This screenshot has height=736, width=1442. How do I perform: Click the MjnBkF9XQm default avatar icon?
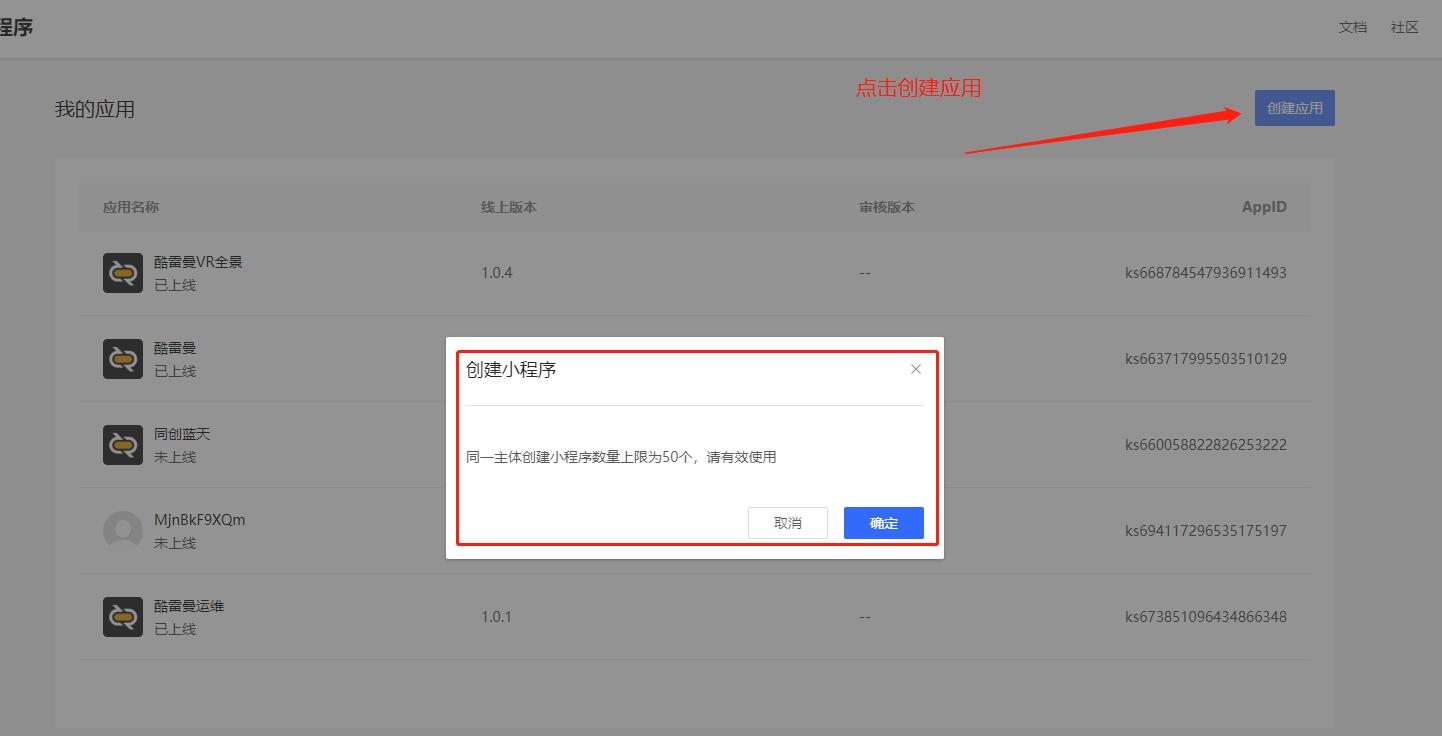[x=122, y=530]
